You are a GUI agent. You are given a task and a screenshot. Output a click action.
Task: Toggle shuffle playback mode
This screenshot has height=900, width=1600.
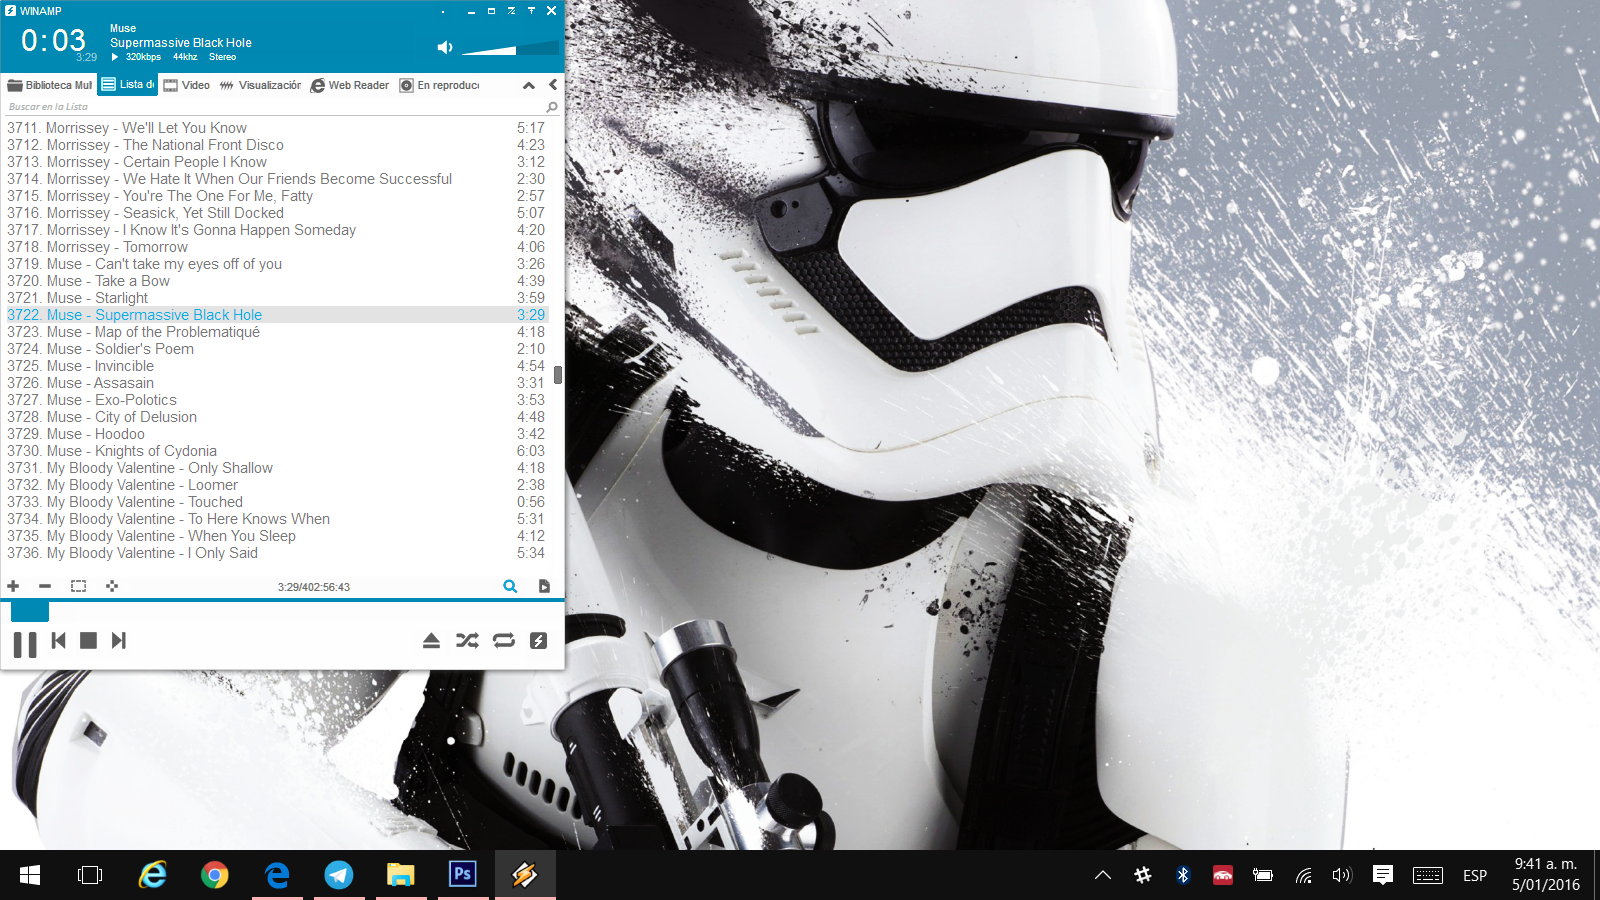pyautogui.click(x=467, y=641)
